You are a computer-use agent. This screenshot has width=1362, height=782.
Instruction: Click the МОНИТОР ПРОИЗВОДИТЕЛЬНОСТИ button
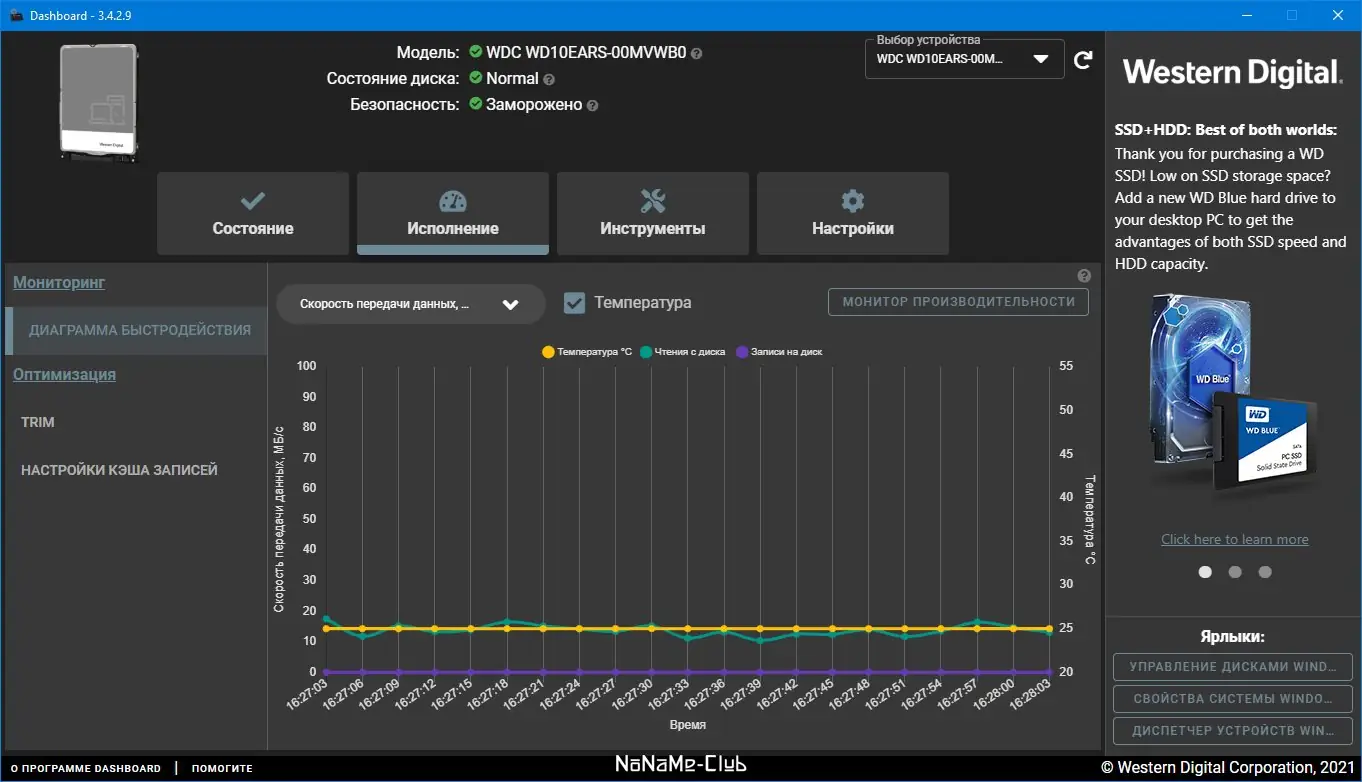(x=958, y=301)
